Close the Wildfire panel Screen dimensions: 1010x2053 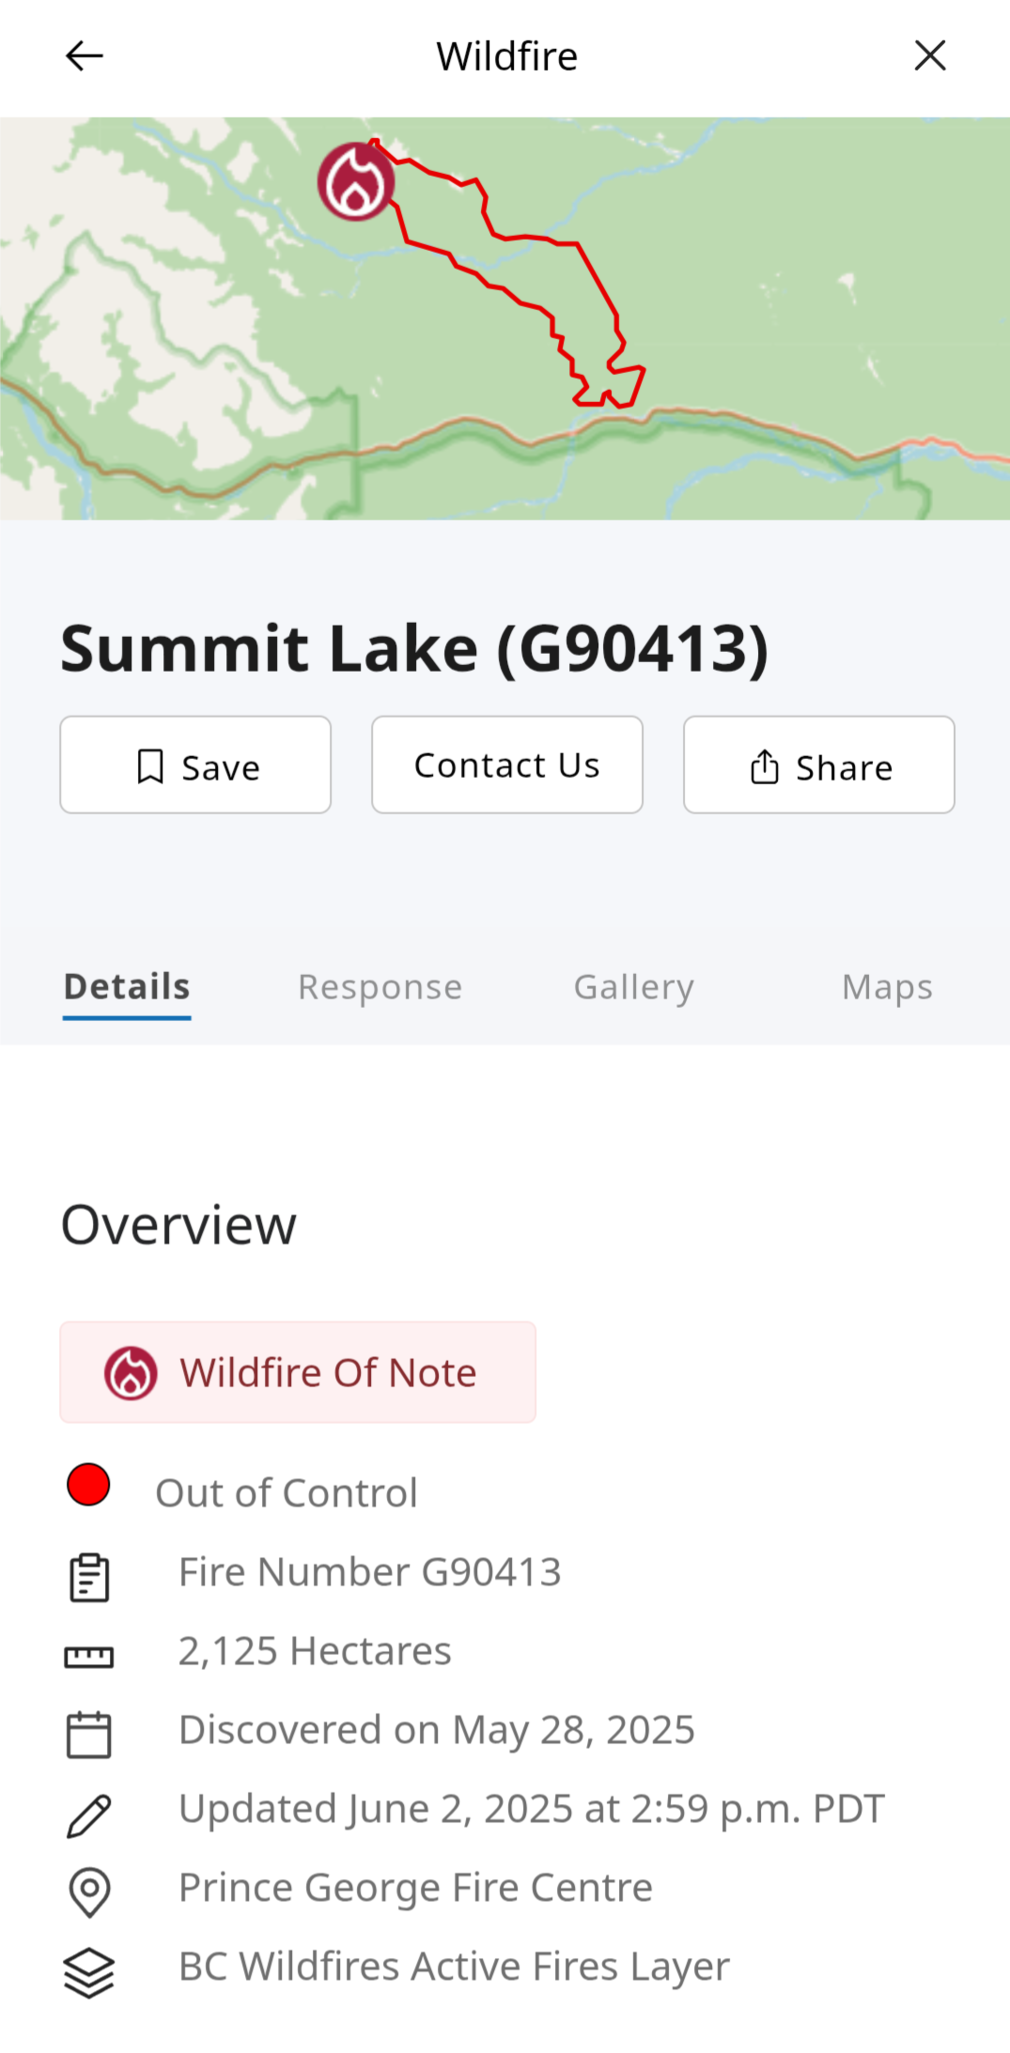tap(930, 56)
